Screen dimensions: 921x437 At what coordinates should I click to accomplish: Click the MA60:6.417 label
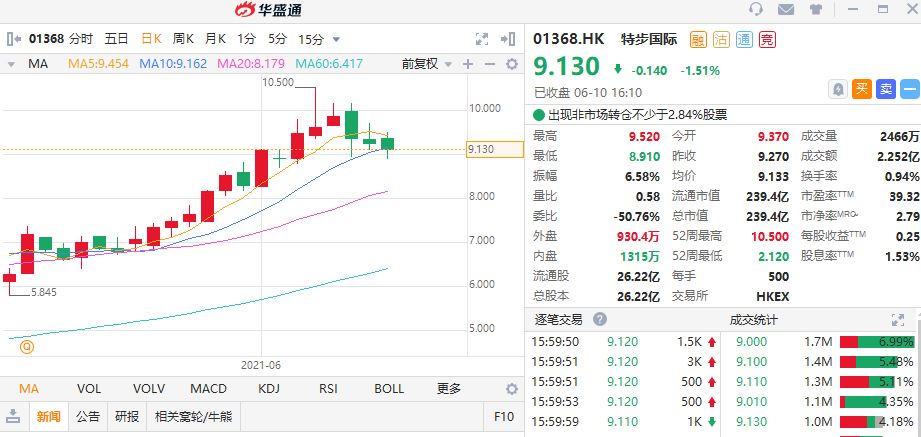tap(329, 64)
